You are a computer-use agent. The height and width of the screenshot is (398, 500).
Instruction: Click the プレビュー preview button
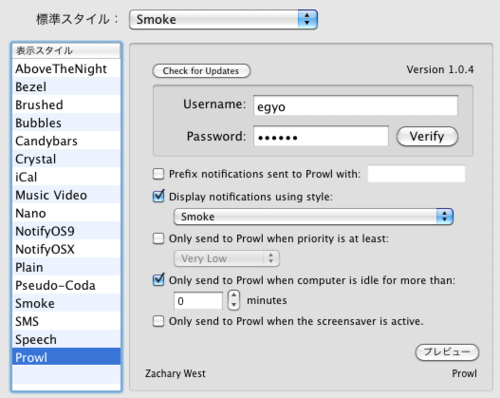(447, 352)
